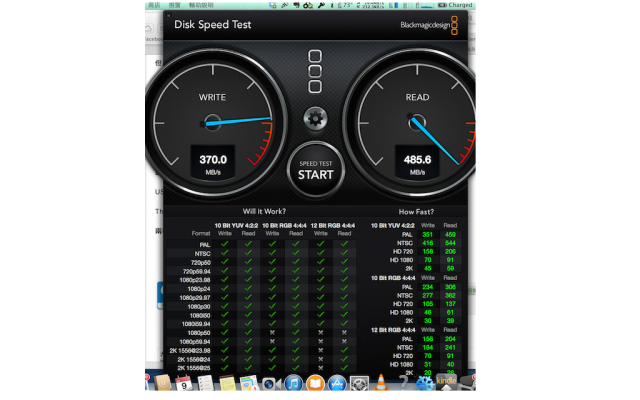Click the Bluetooth menu bar icon
Screen dimensions: 640x400
pyautogui.click(x=331, y=5)
